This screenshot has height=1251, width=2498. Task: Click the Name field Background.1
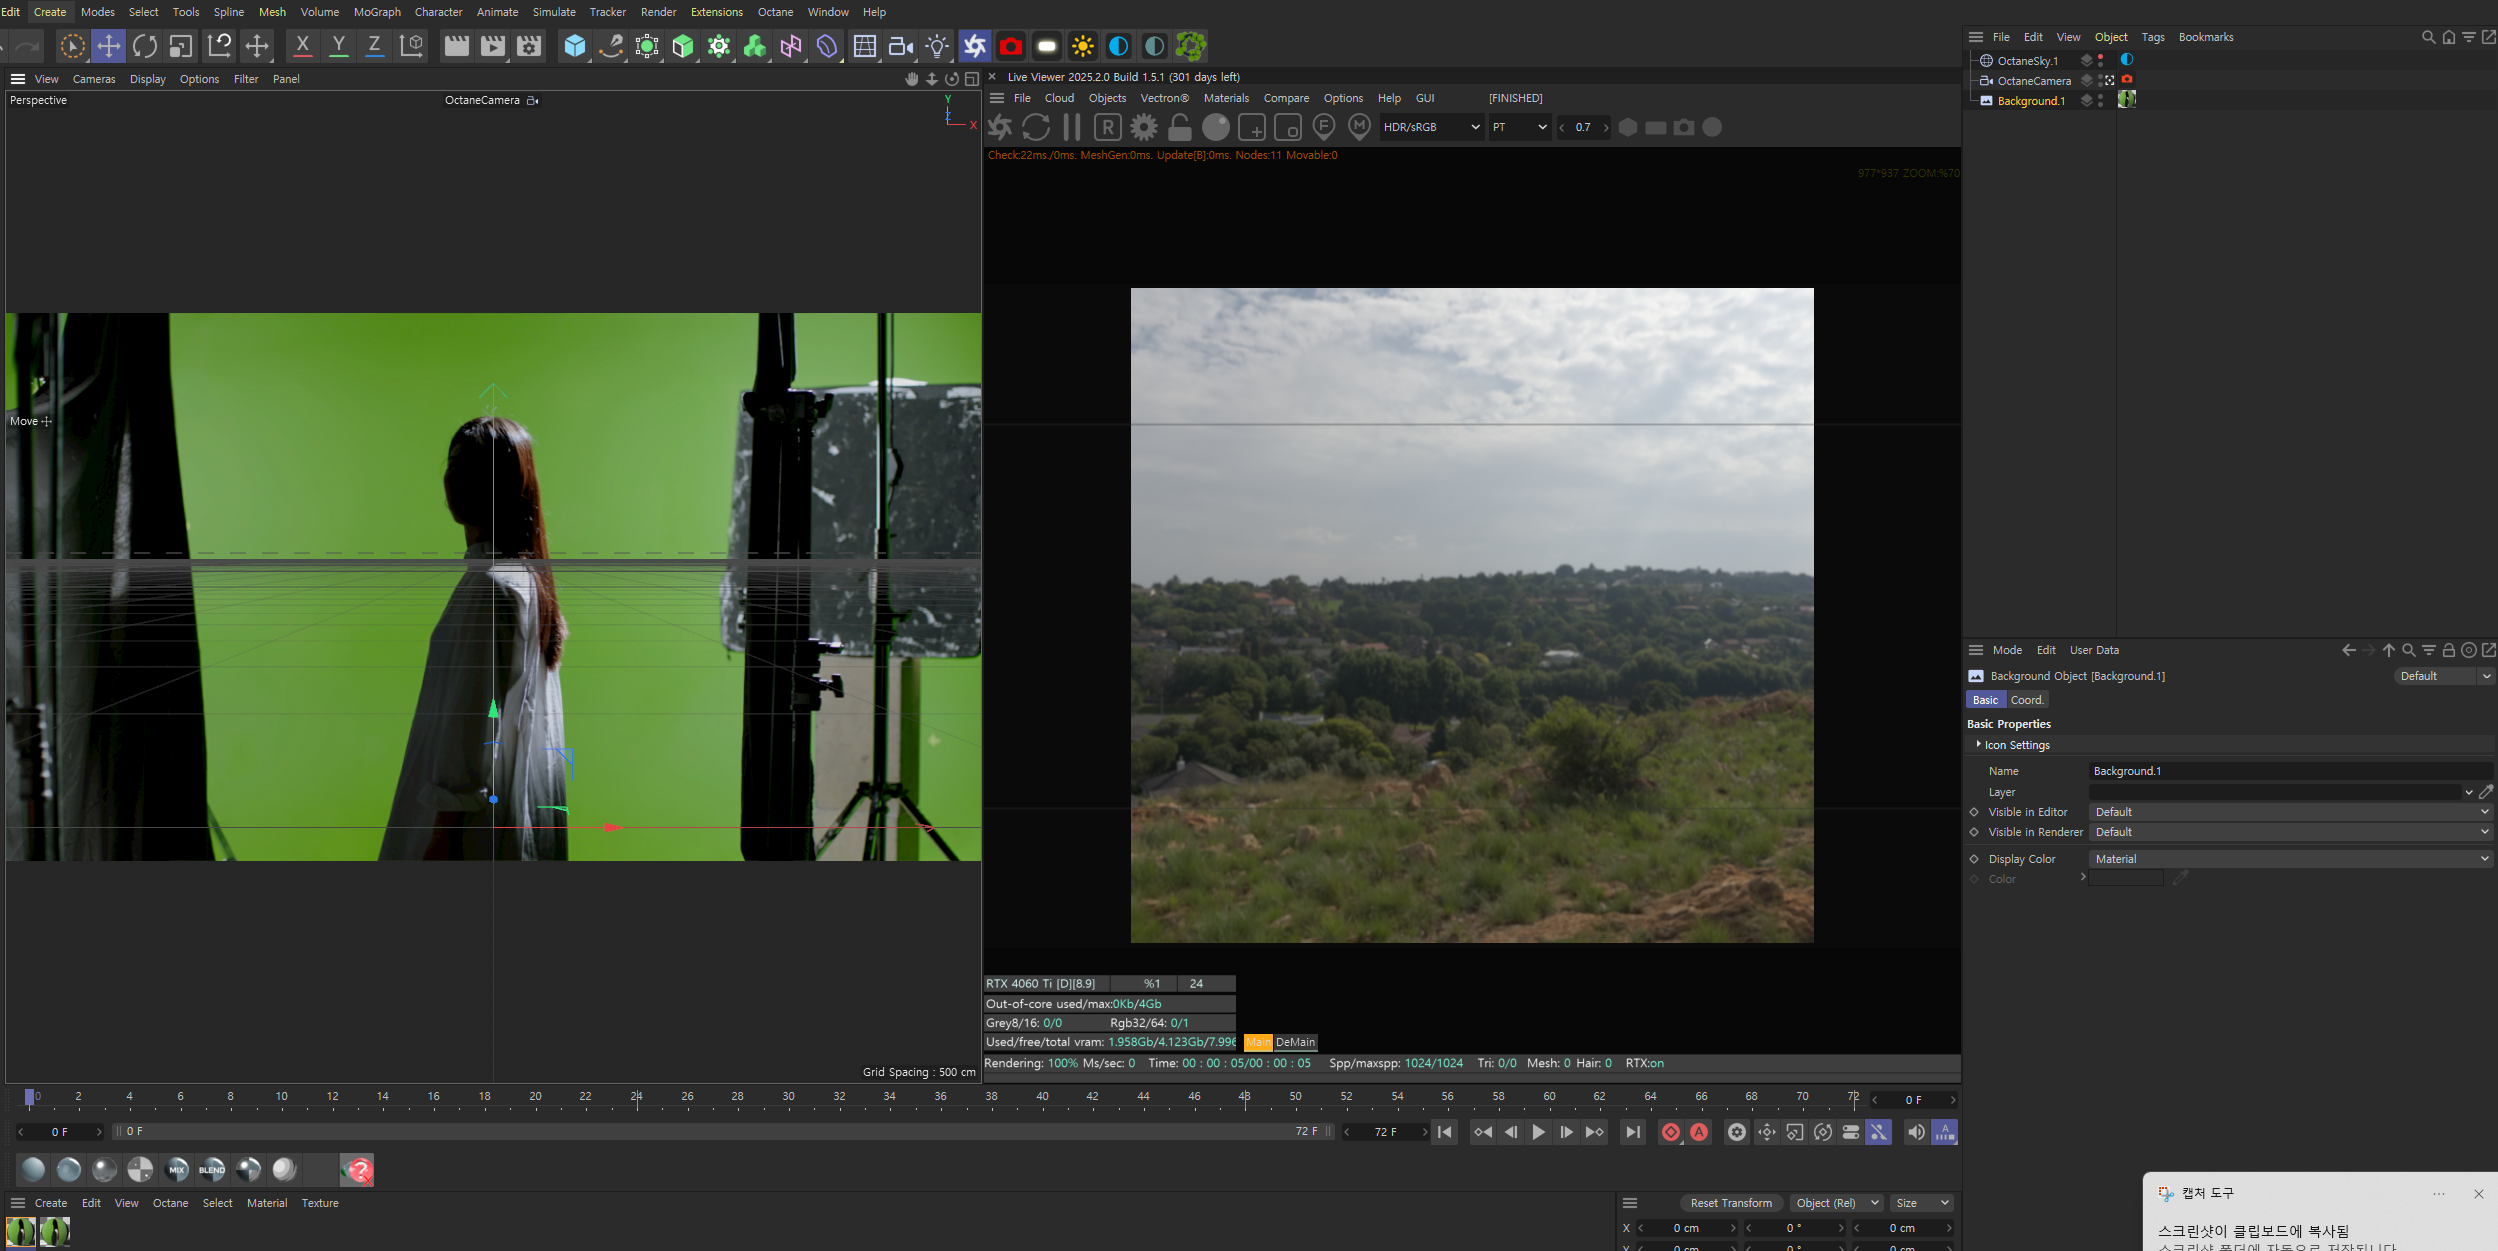point(2290,771)
